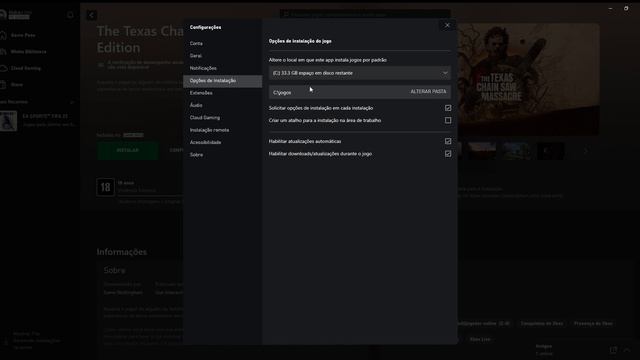
Task: Click the back arrow in main window
Action: click(91, 15)
